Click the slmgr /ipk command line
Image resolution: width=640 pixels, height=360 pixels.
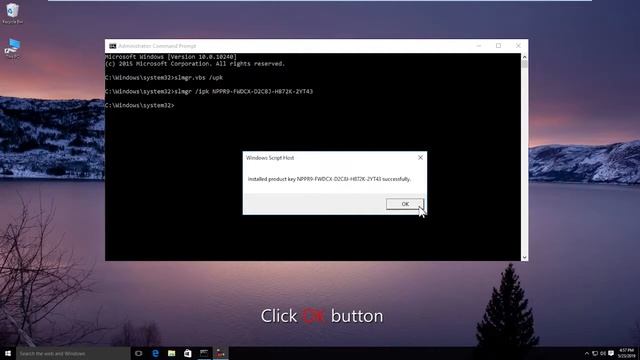209,91
